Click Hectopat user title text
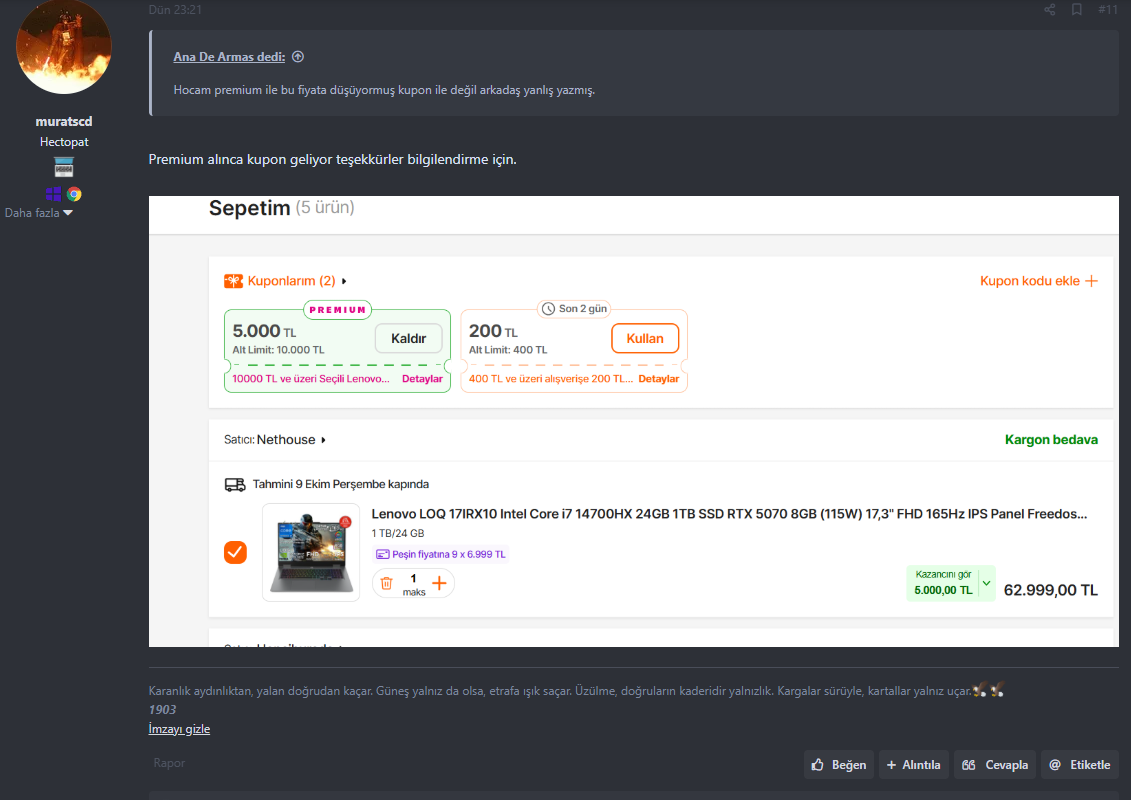Viewport: 1131px width, 800px height. tap(63, 142)
